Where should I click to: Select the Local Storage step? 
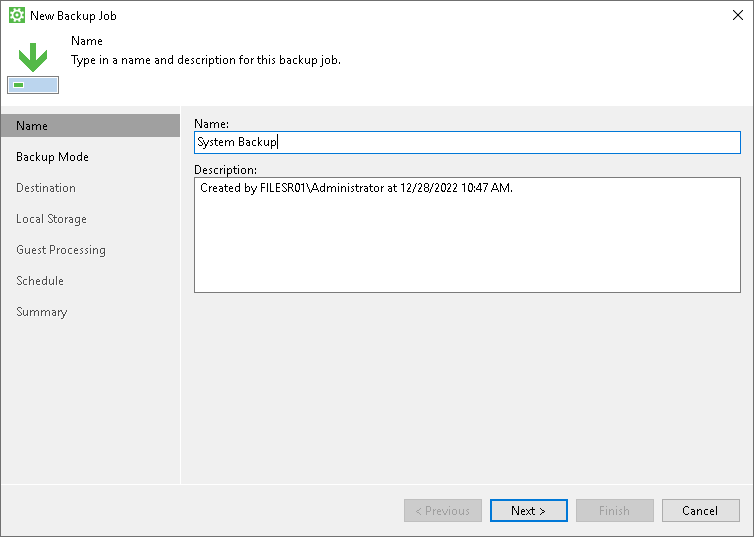pyautogui.click(x=51, y=219)
